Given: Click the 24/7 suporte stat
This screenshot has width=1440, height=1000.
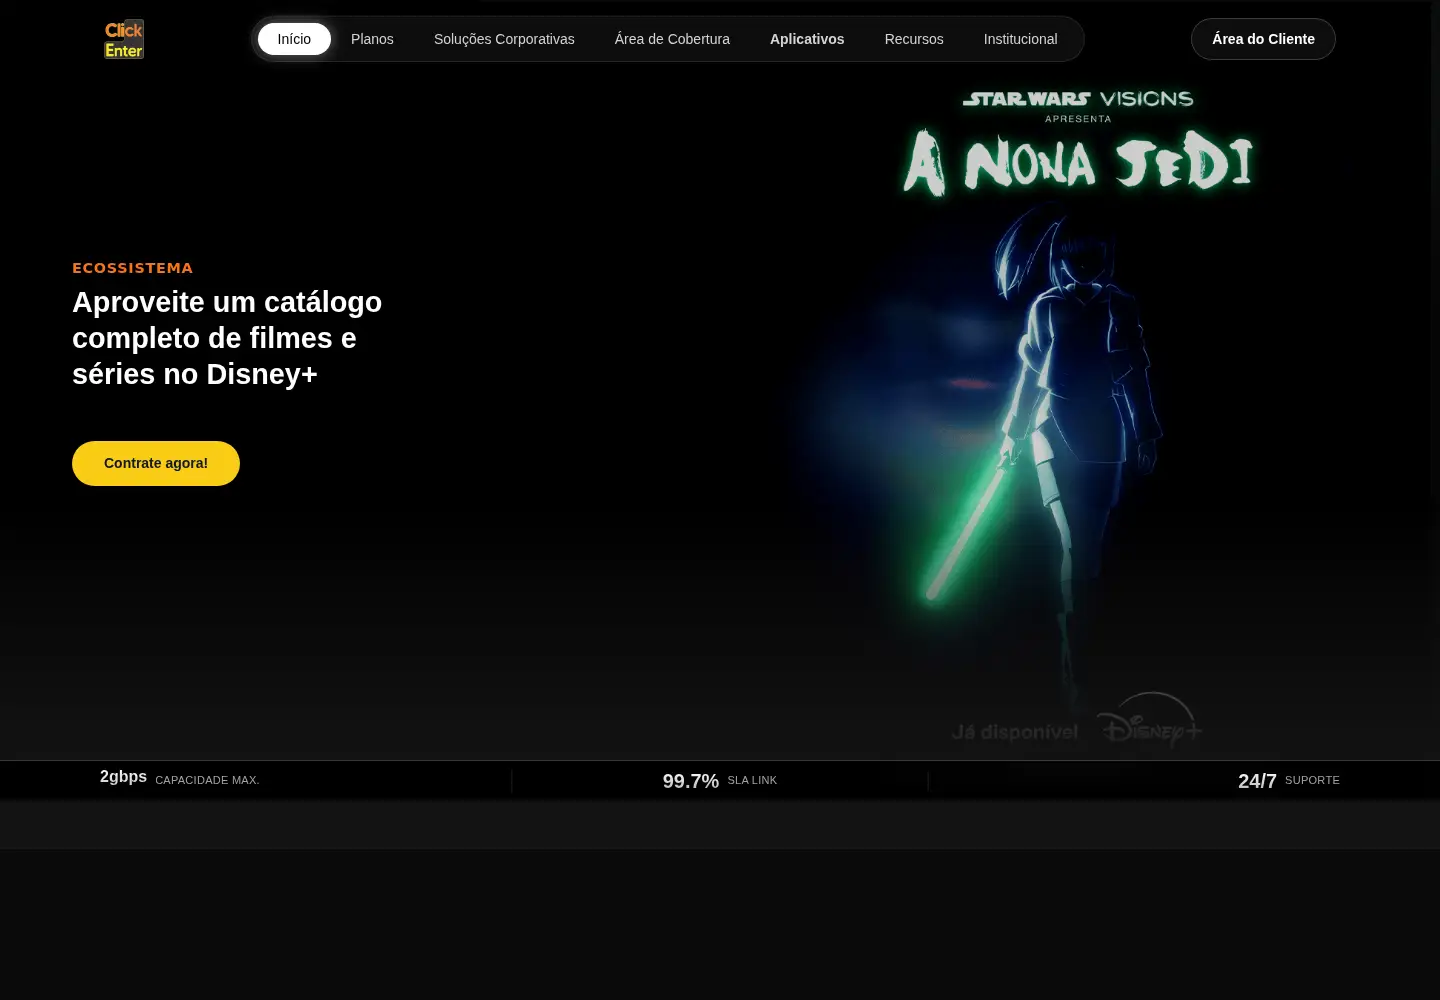Looking at the screenshot, I should pos(1289,780).
